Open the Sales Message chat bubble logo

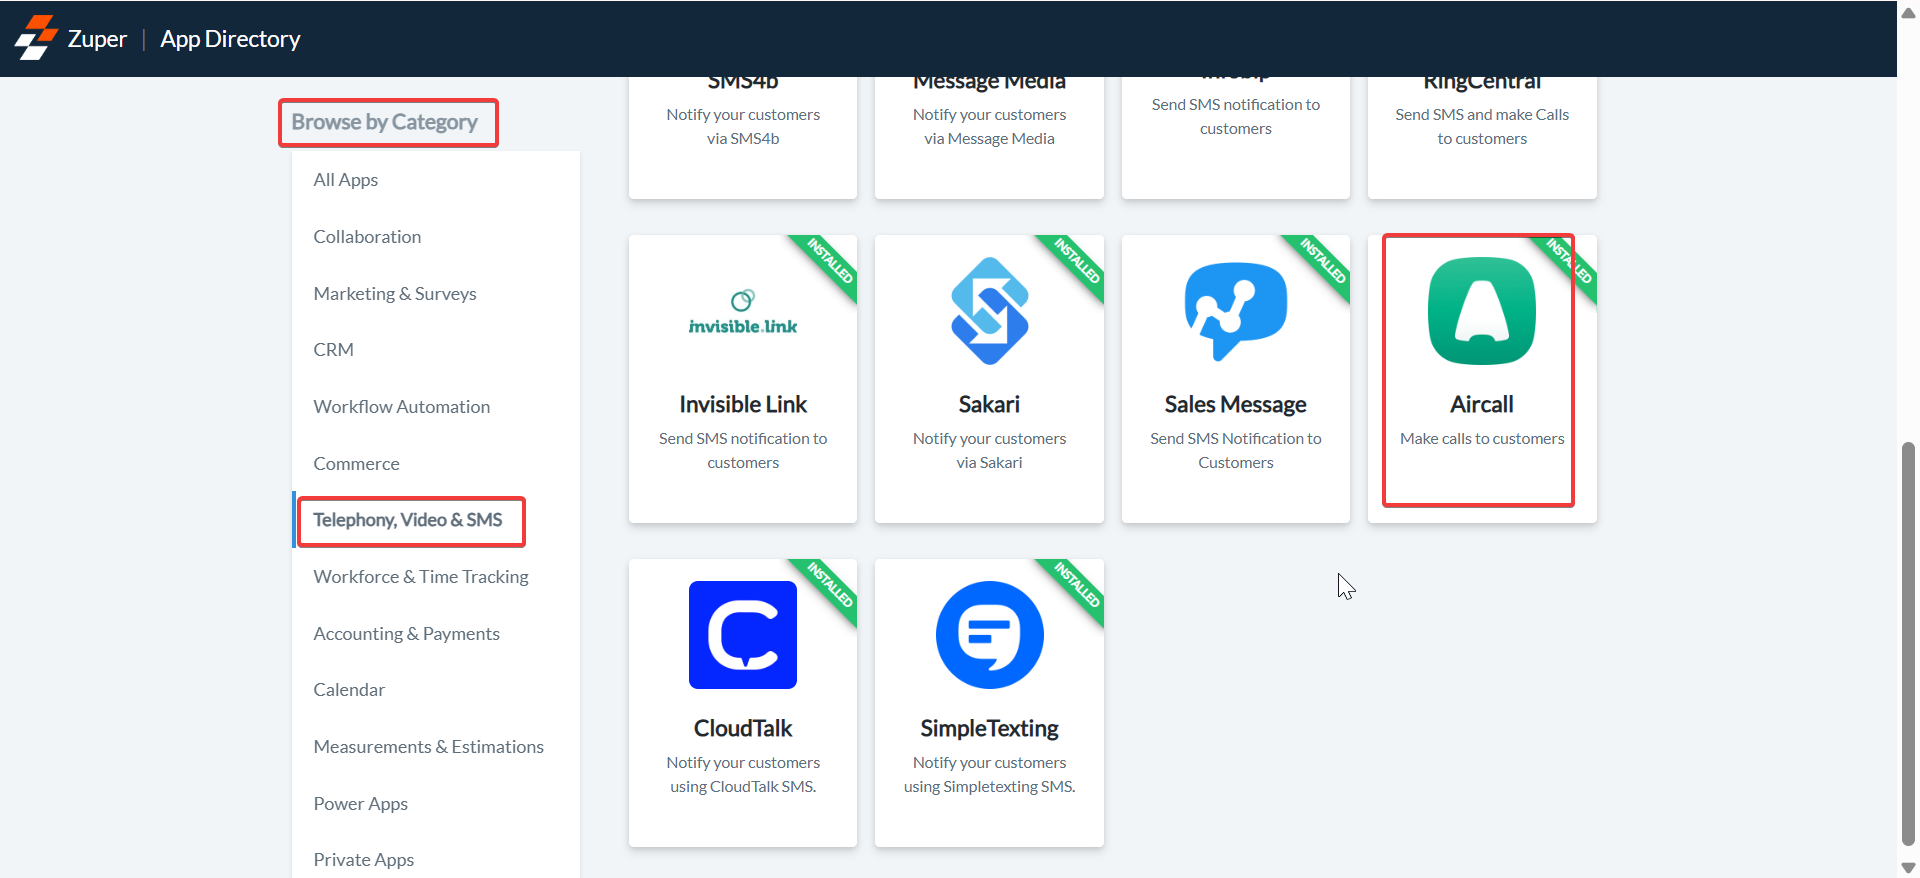[x=1235, y=311]
